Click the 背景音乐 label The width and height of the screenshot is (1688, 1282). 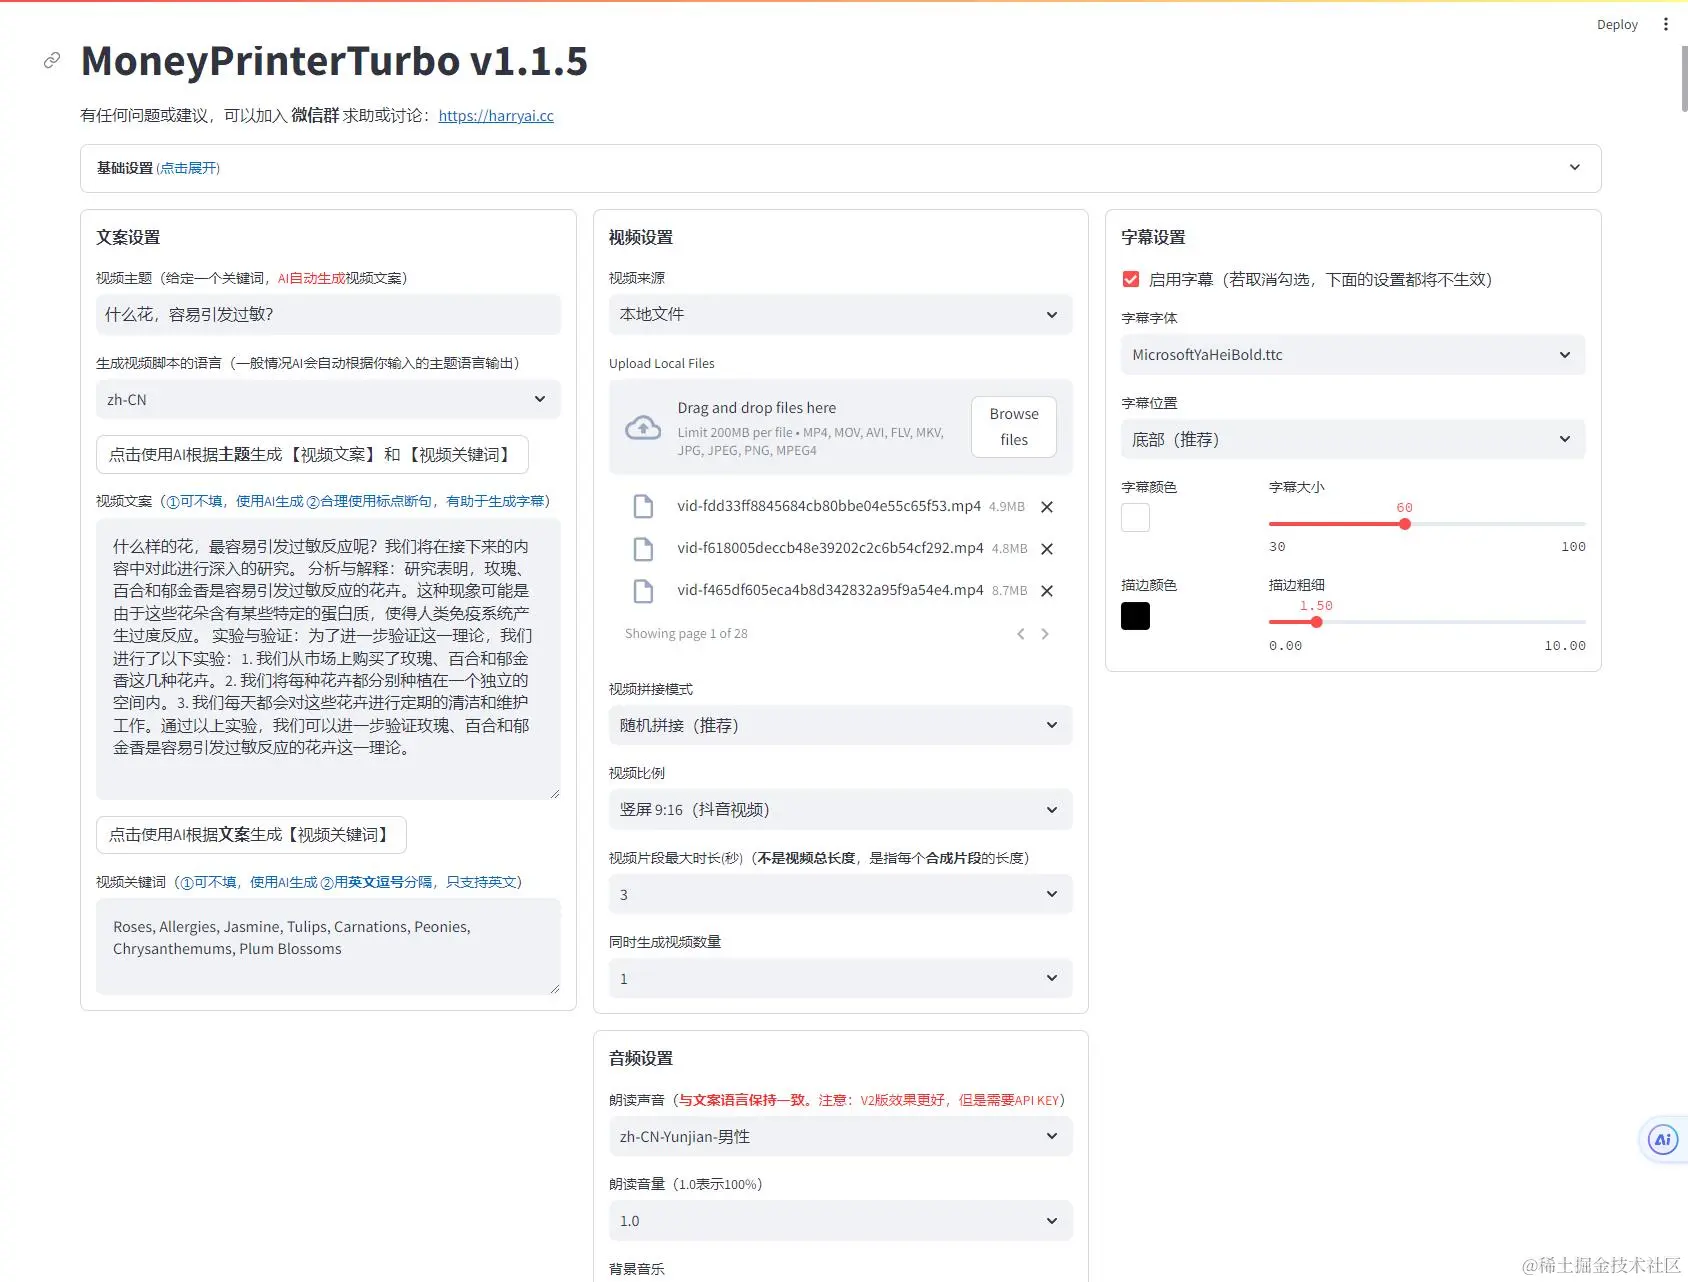click(637, 1269)
